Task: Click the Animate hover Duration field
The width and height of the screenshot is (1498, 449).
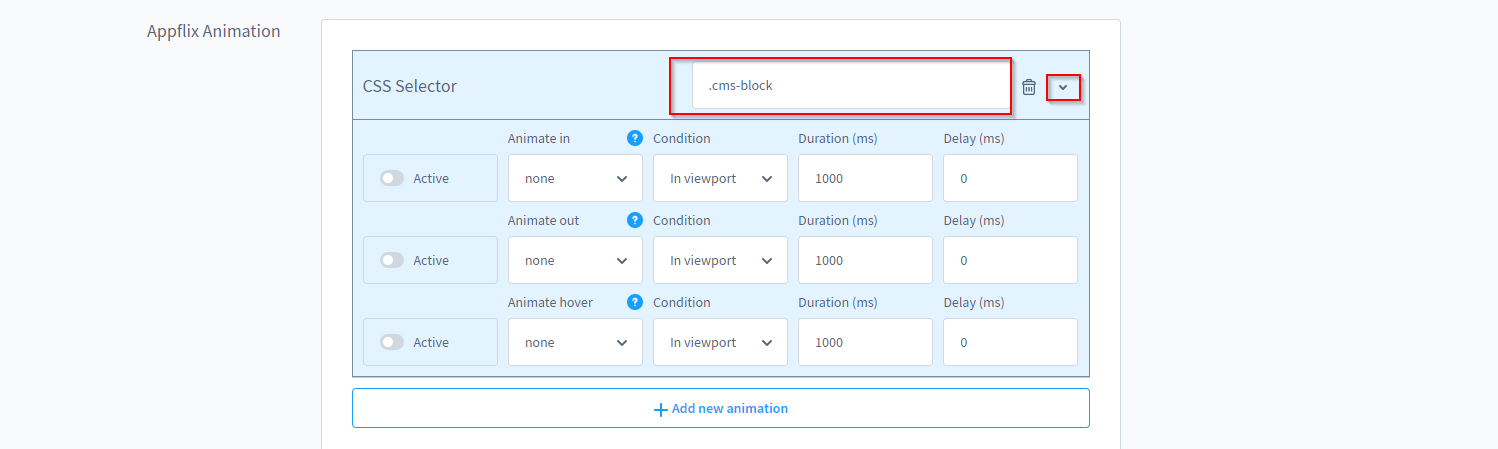Action: [865, 342]
